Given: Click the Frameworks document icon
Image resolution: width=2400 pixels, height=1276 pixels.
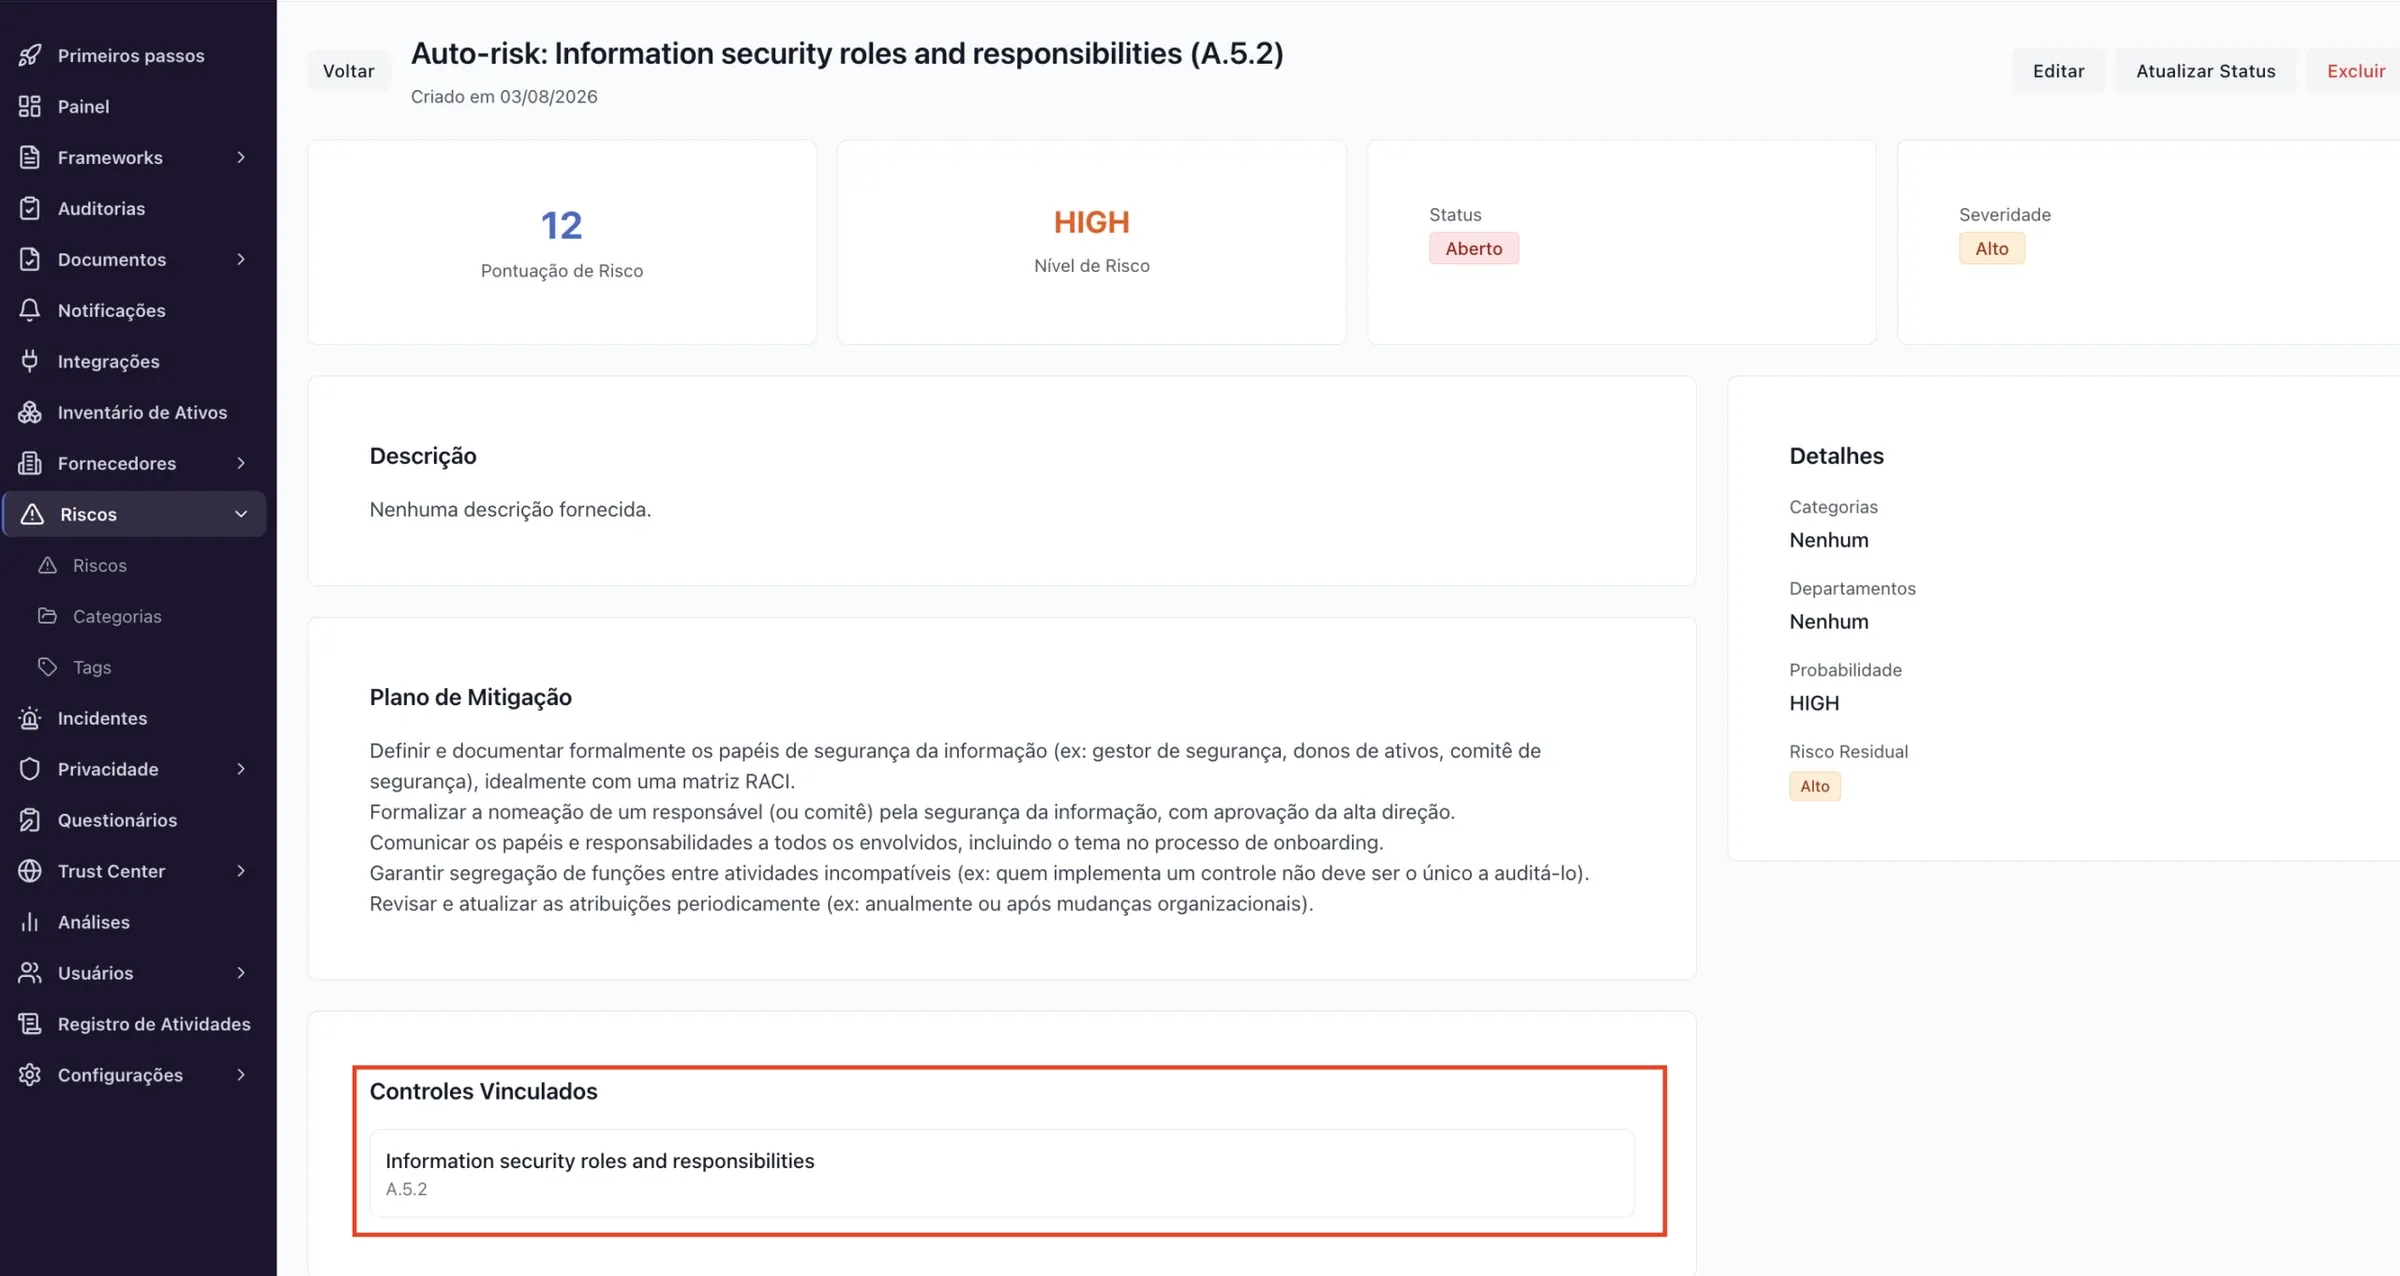Looking at the screenshot, I should [30, 157].
